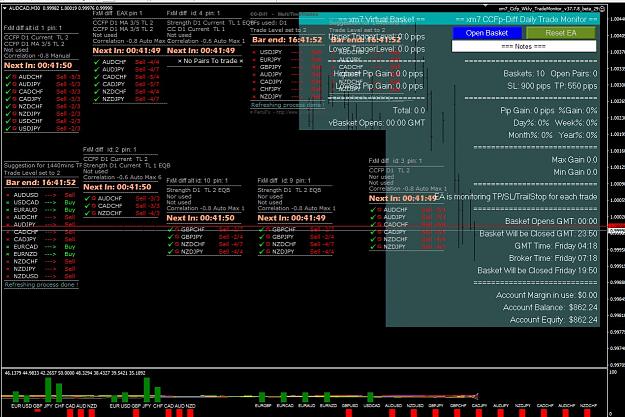This screenshot has width=625, height=417.
Task: Click green bar above EURNZD label in bottom indicator
Action: [327, 397]
